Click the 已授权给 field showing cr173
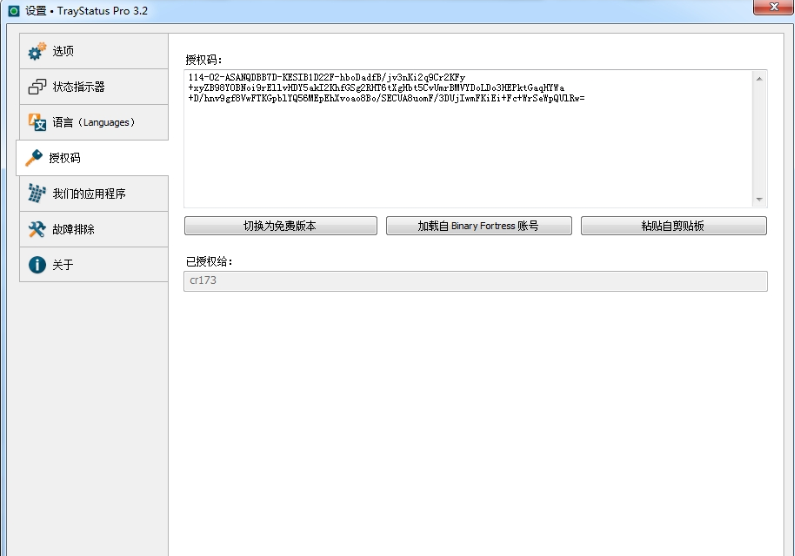Viewport: 795px width, 556px height. pos(475,281)
